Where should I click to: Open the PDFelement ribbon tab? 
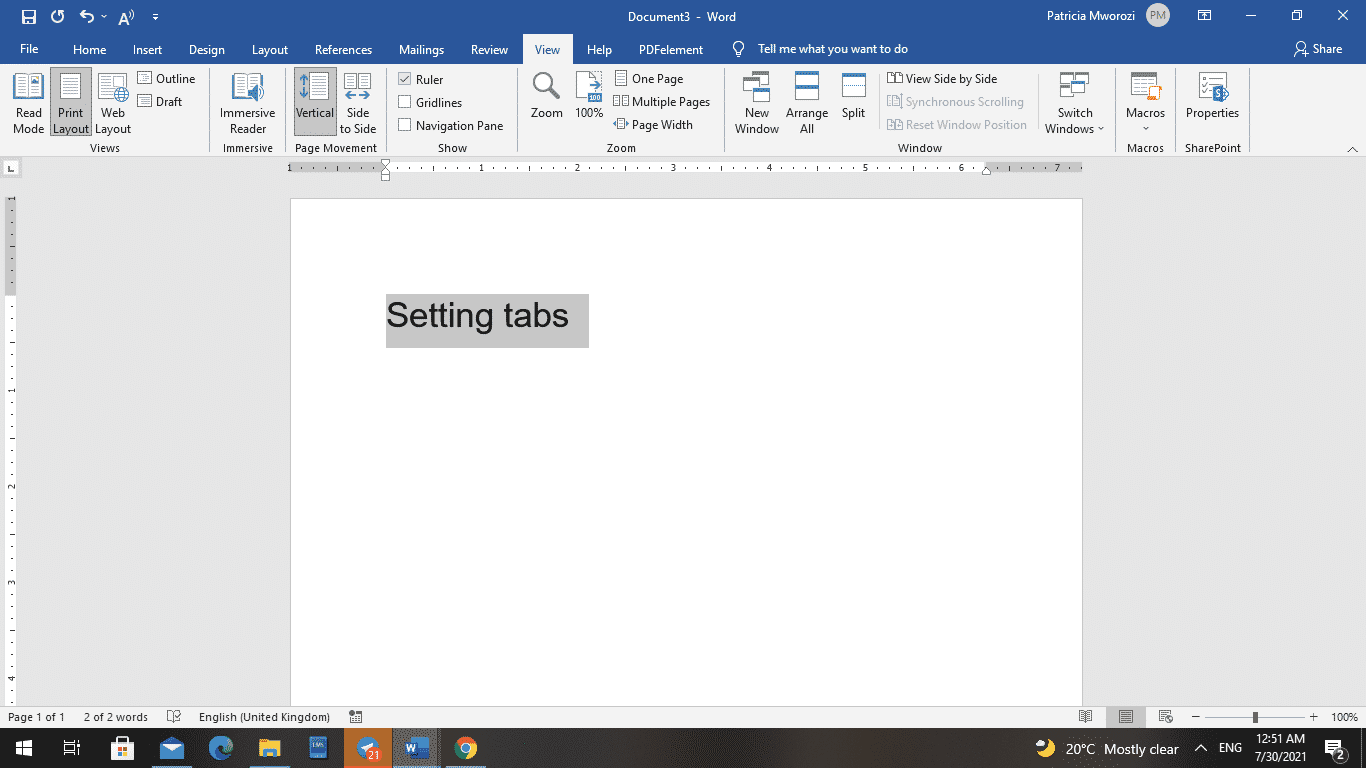tap(670, 49)
